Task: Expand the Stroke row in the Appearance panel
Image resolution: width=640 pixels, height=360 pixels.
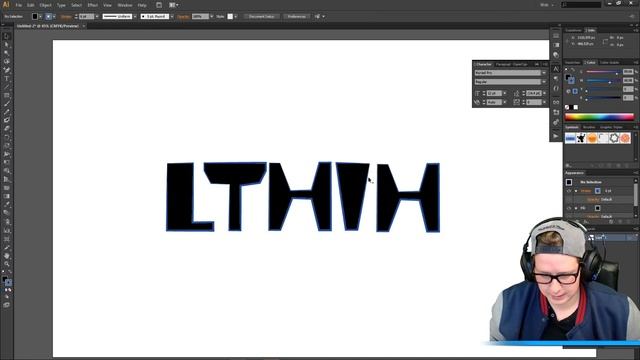Action: point(576,191)
